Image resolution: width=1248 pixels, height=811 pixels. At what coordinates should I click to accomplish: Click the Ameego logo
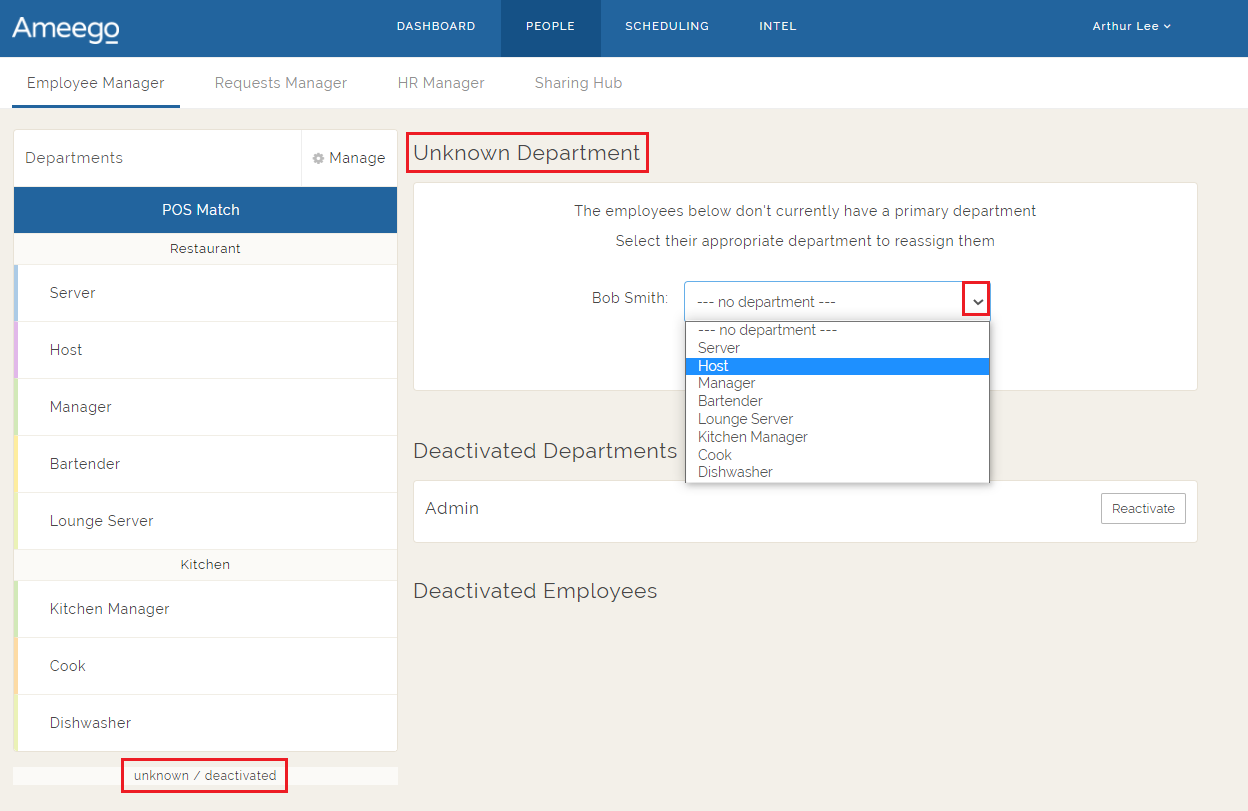(x=66, y=28)
